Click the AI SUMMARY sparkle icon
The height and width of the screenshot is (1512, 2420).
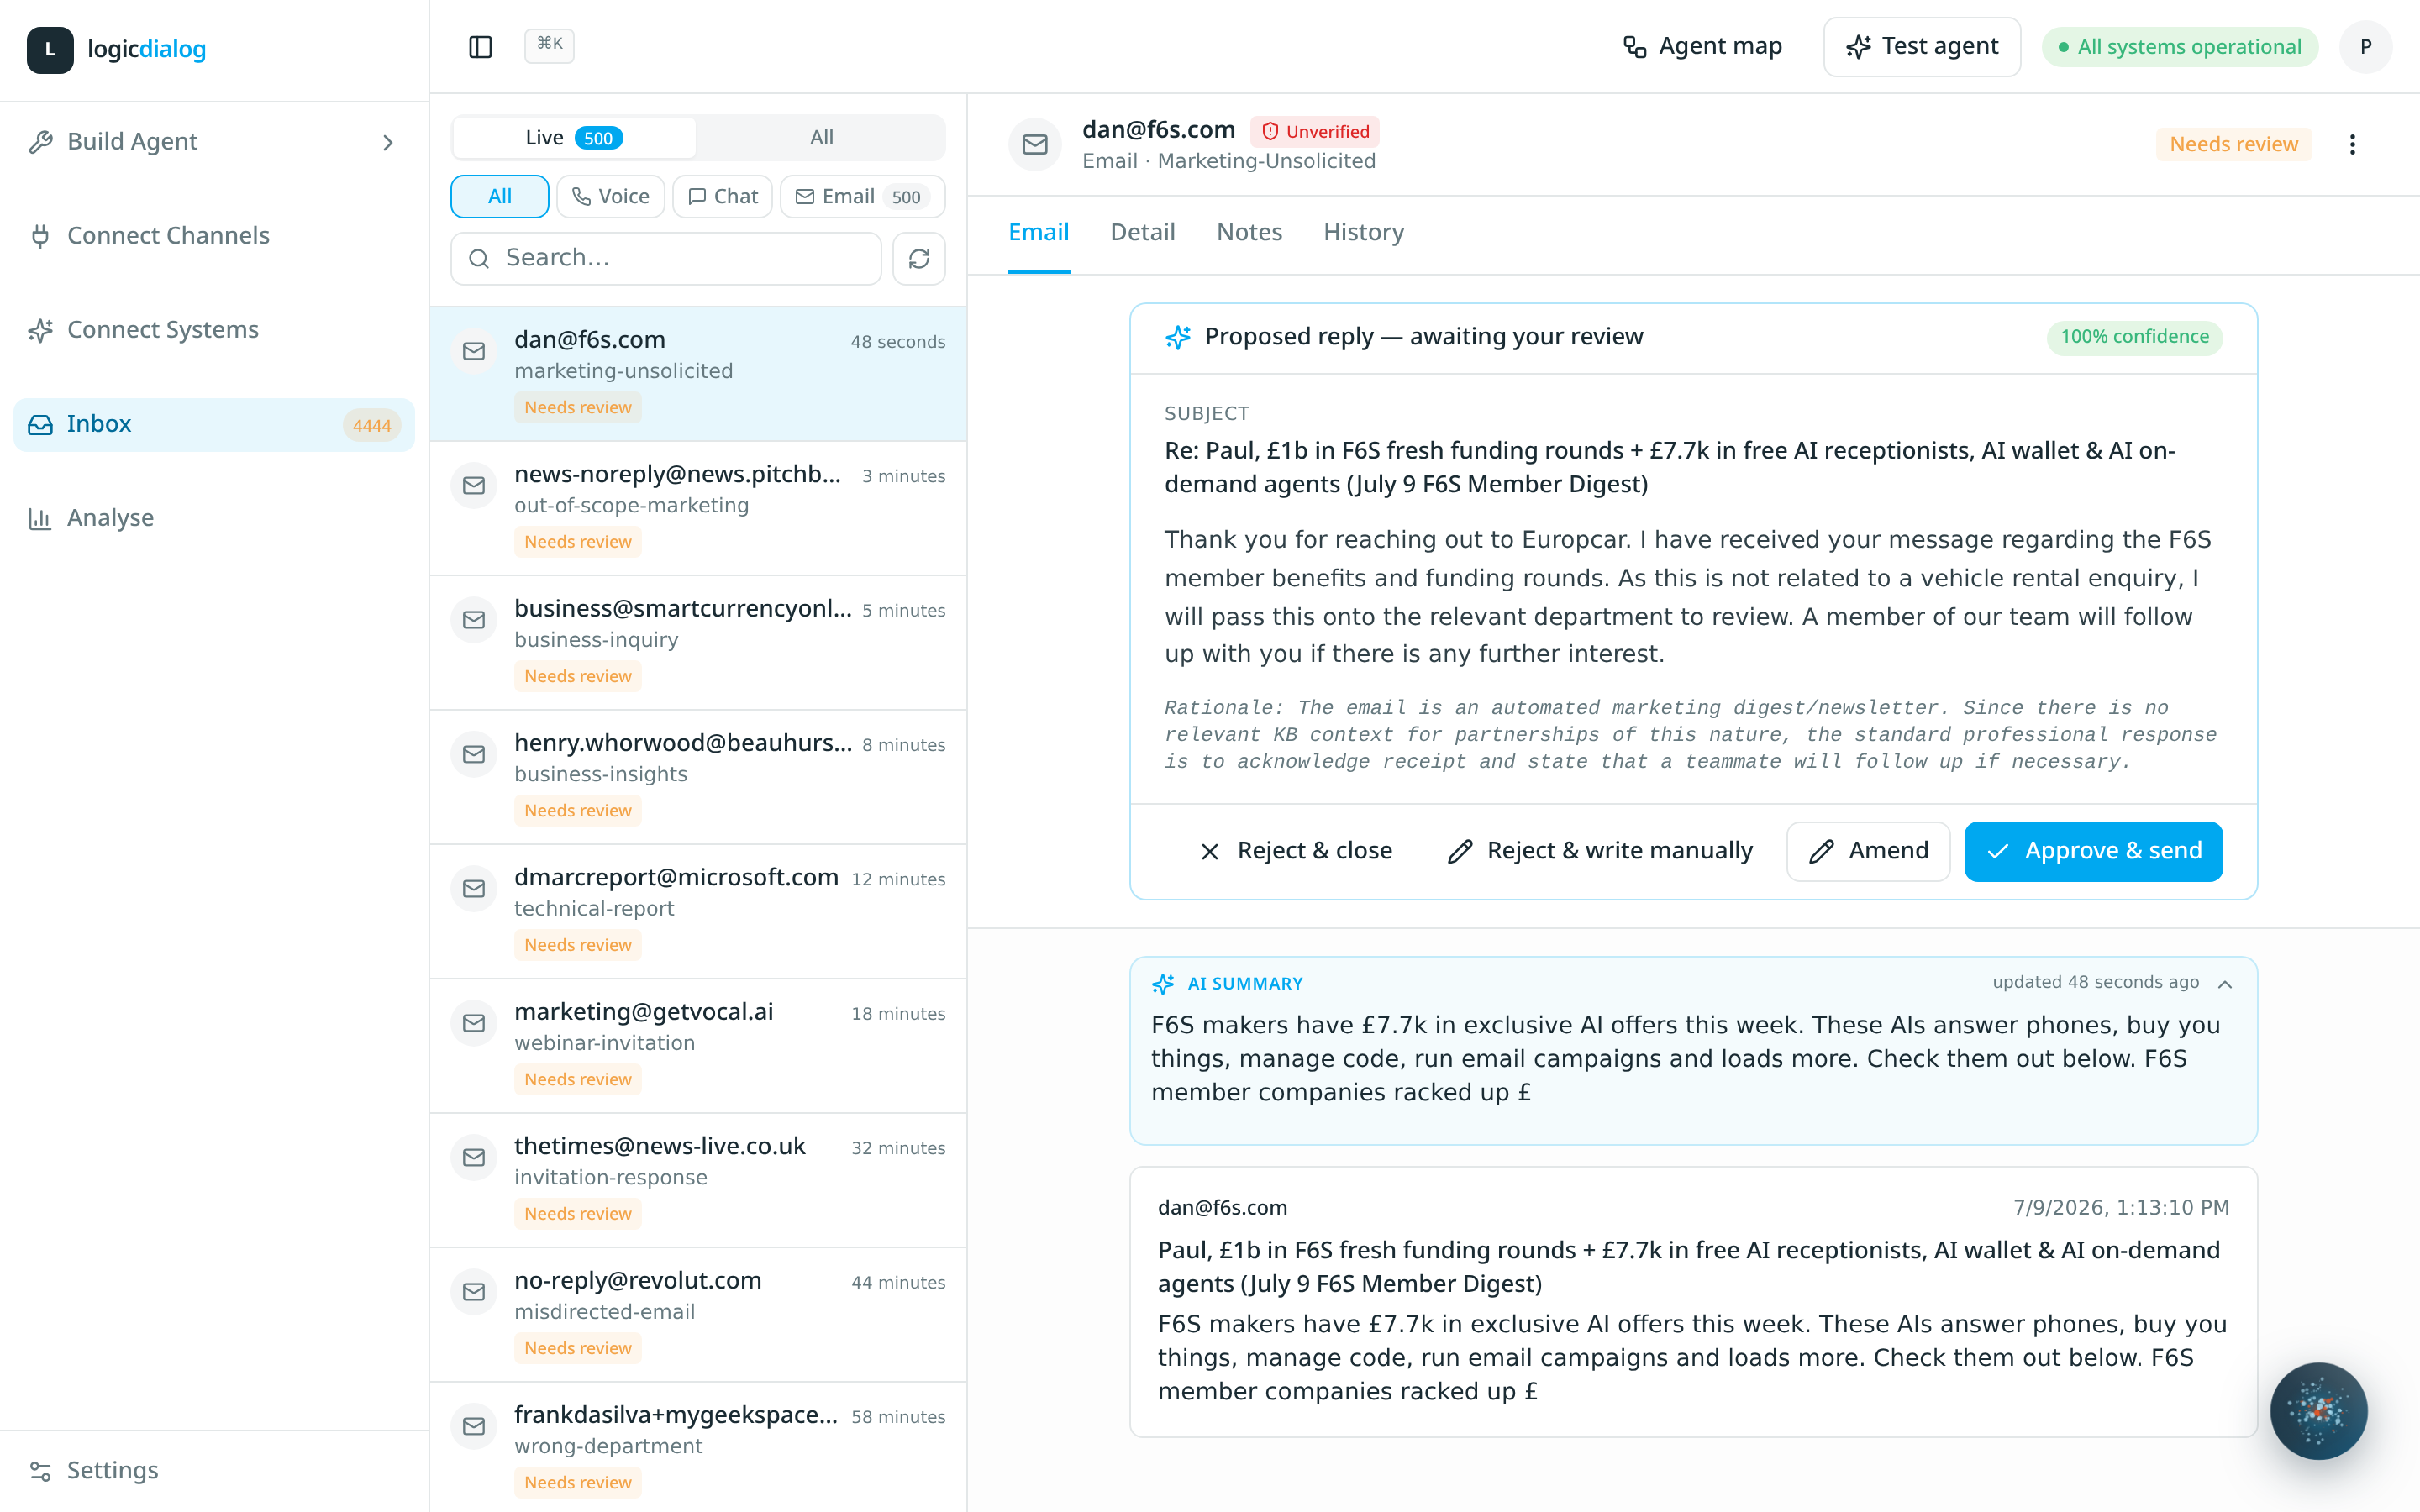click(x=1163, y=984)
